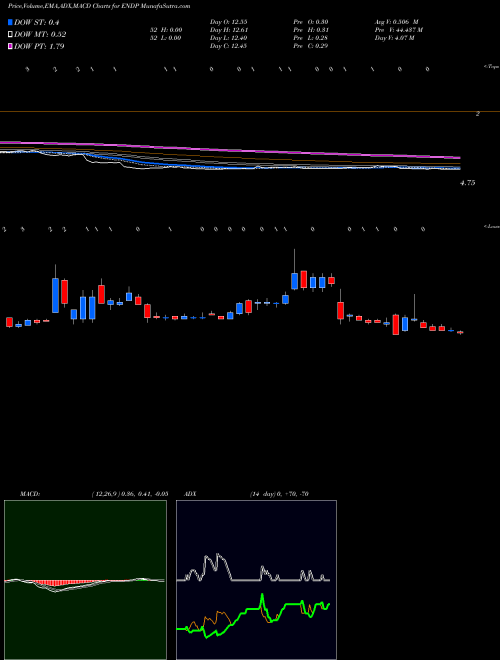
Task: Click inside the dark blue ADX chart panel
Action: tap(256, 580)
